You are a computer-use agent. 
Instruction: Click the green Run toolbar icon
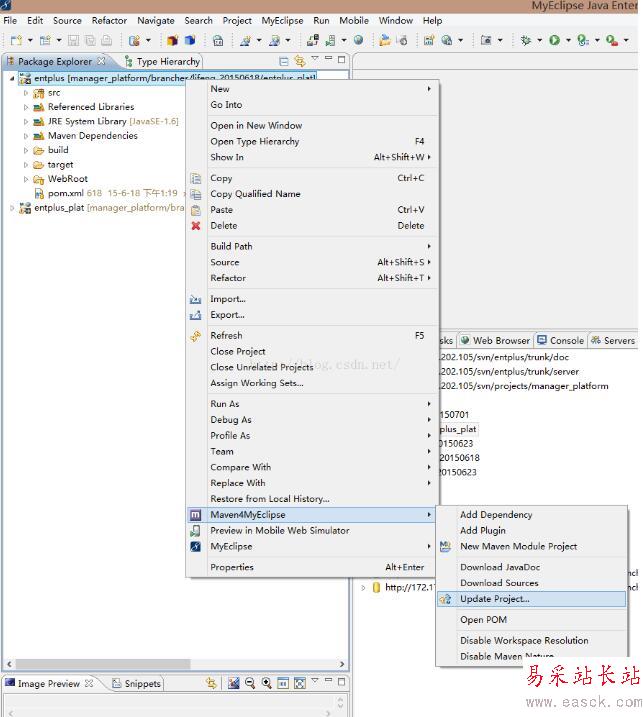pos(554,40)
